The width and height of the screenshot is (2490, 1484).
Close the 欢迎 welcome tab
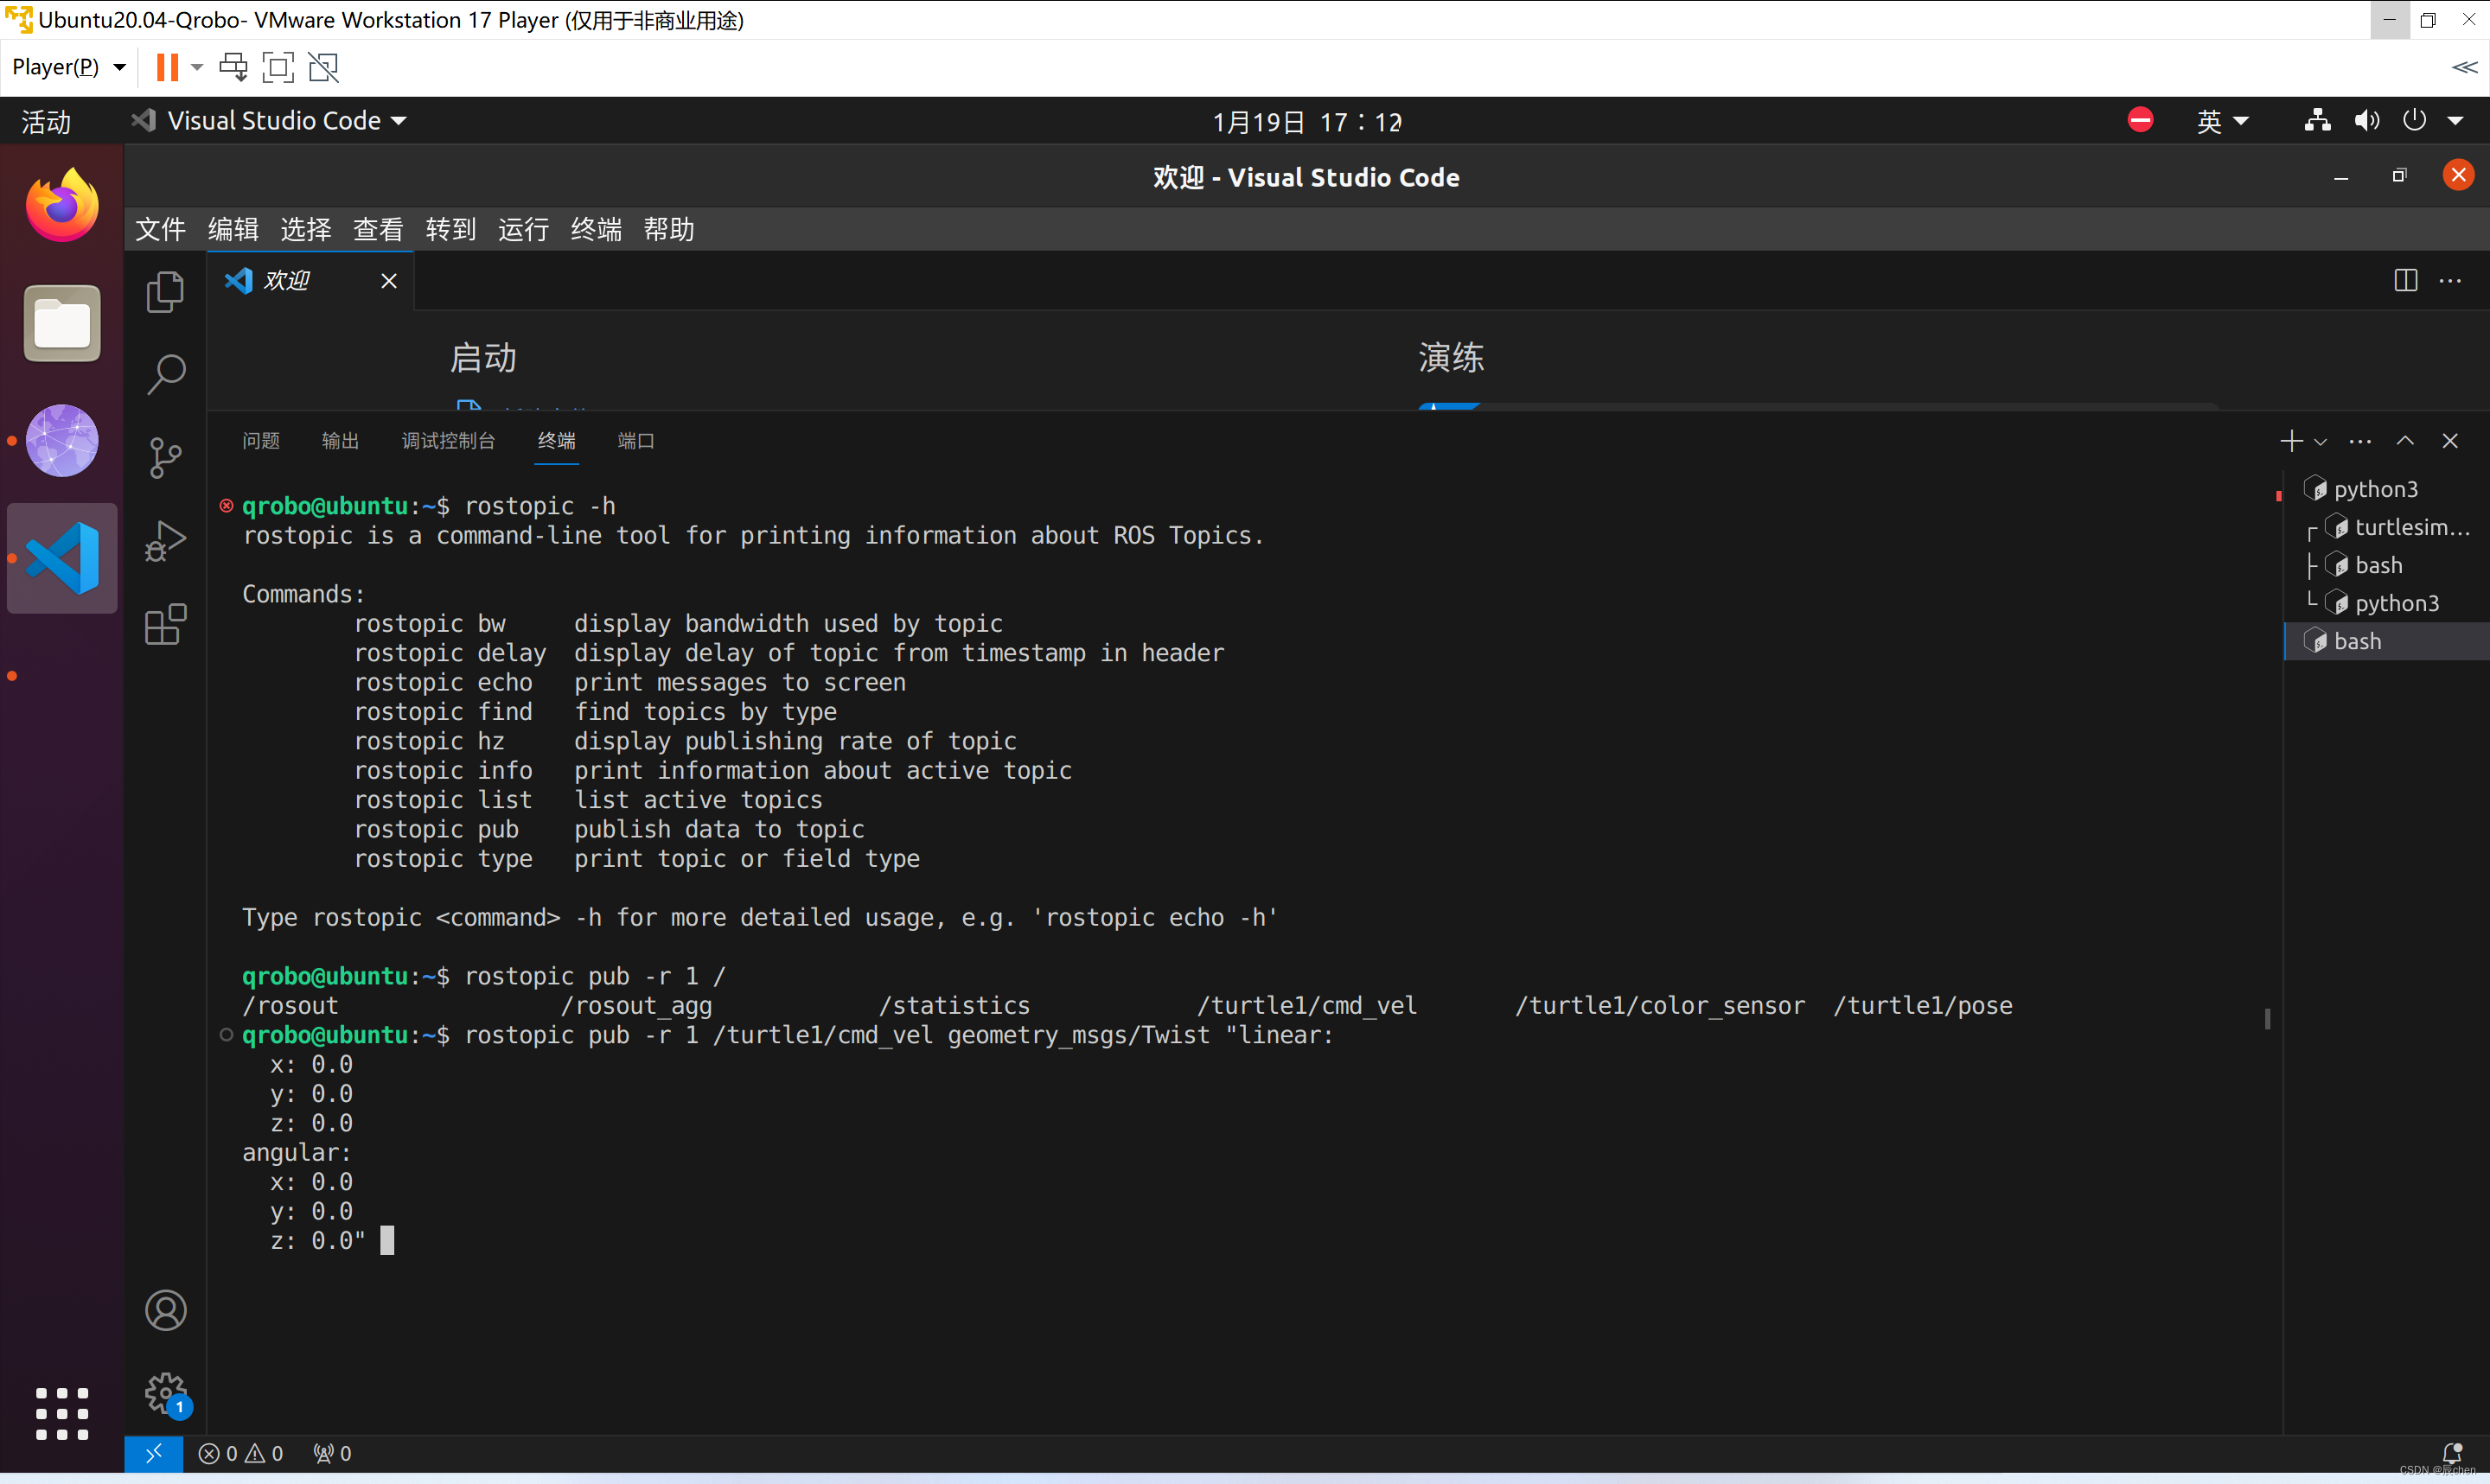click(x=389, y=281)
